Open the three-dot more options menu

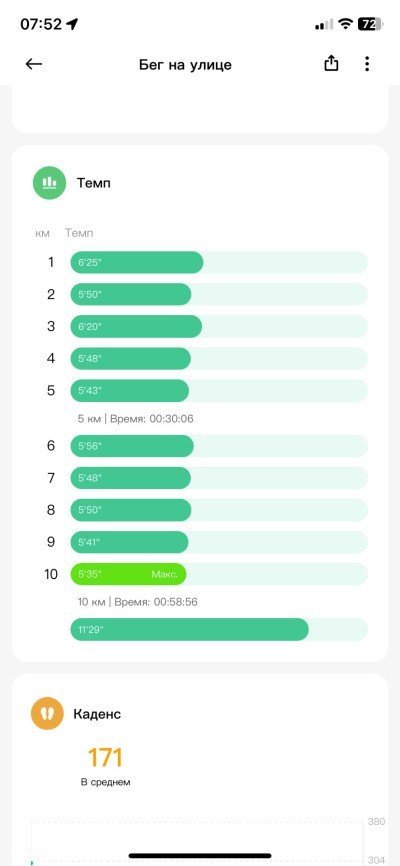pyautogui.click(x=367, y=64)
